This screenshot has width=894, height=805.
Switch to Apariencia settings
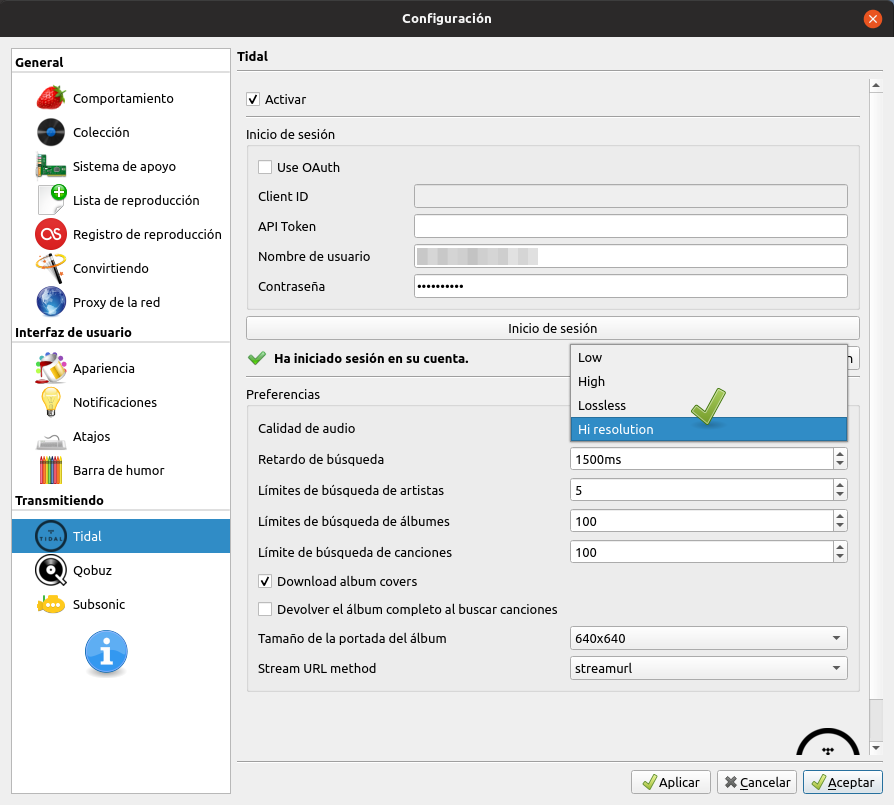pos(121,368)
